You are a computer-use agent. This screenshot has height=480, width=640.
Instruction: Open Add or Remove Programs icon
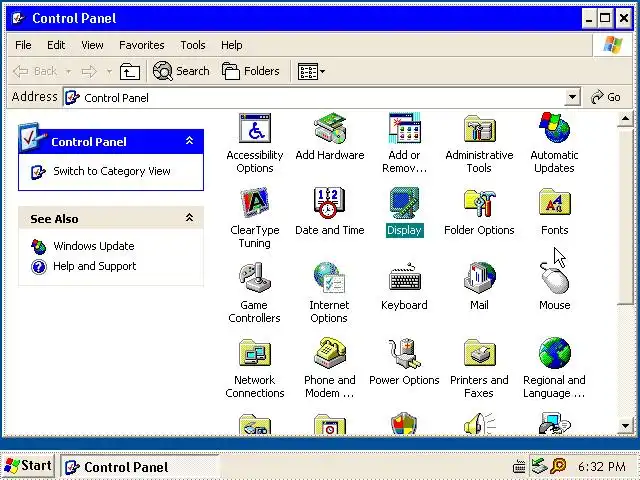point(404,143)
